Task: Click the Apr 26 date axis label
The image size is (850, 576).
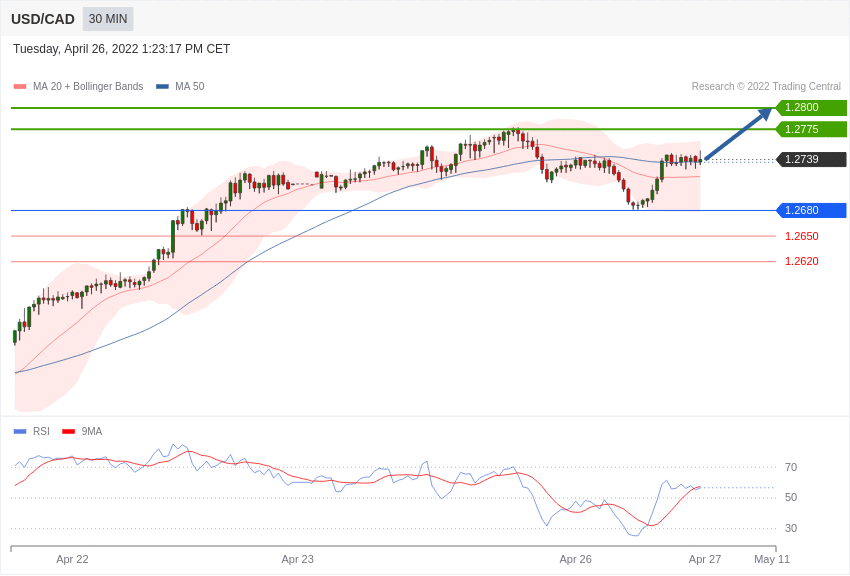Action: coord(575,559)
